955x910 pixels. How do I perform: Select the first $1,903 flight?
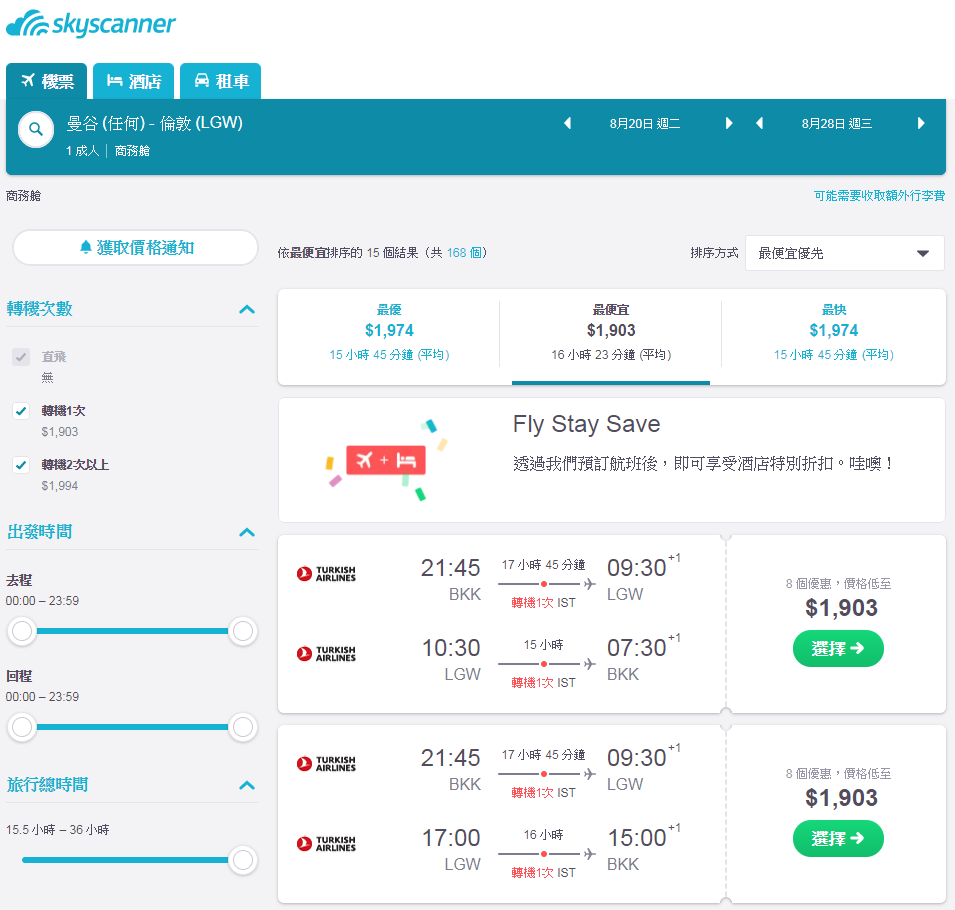tap(837, 649)
